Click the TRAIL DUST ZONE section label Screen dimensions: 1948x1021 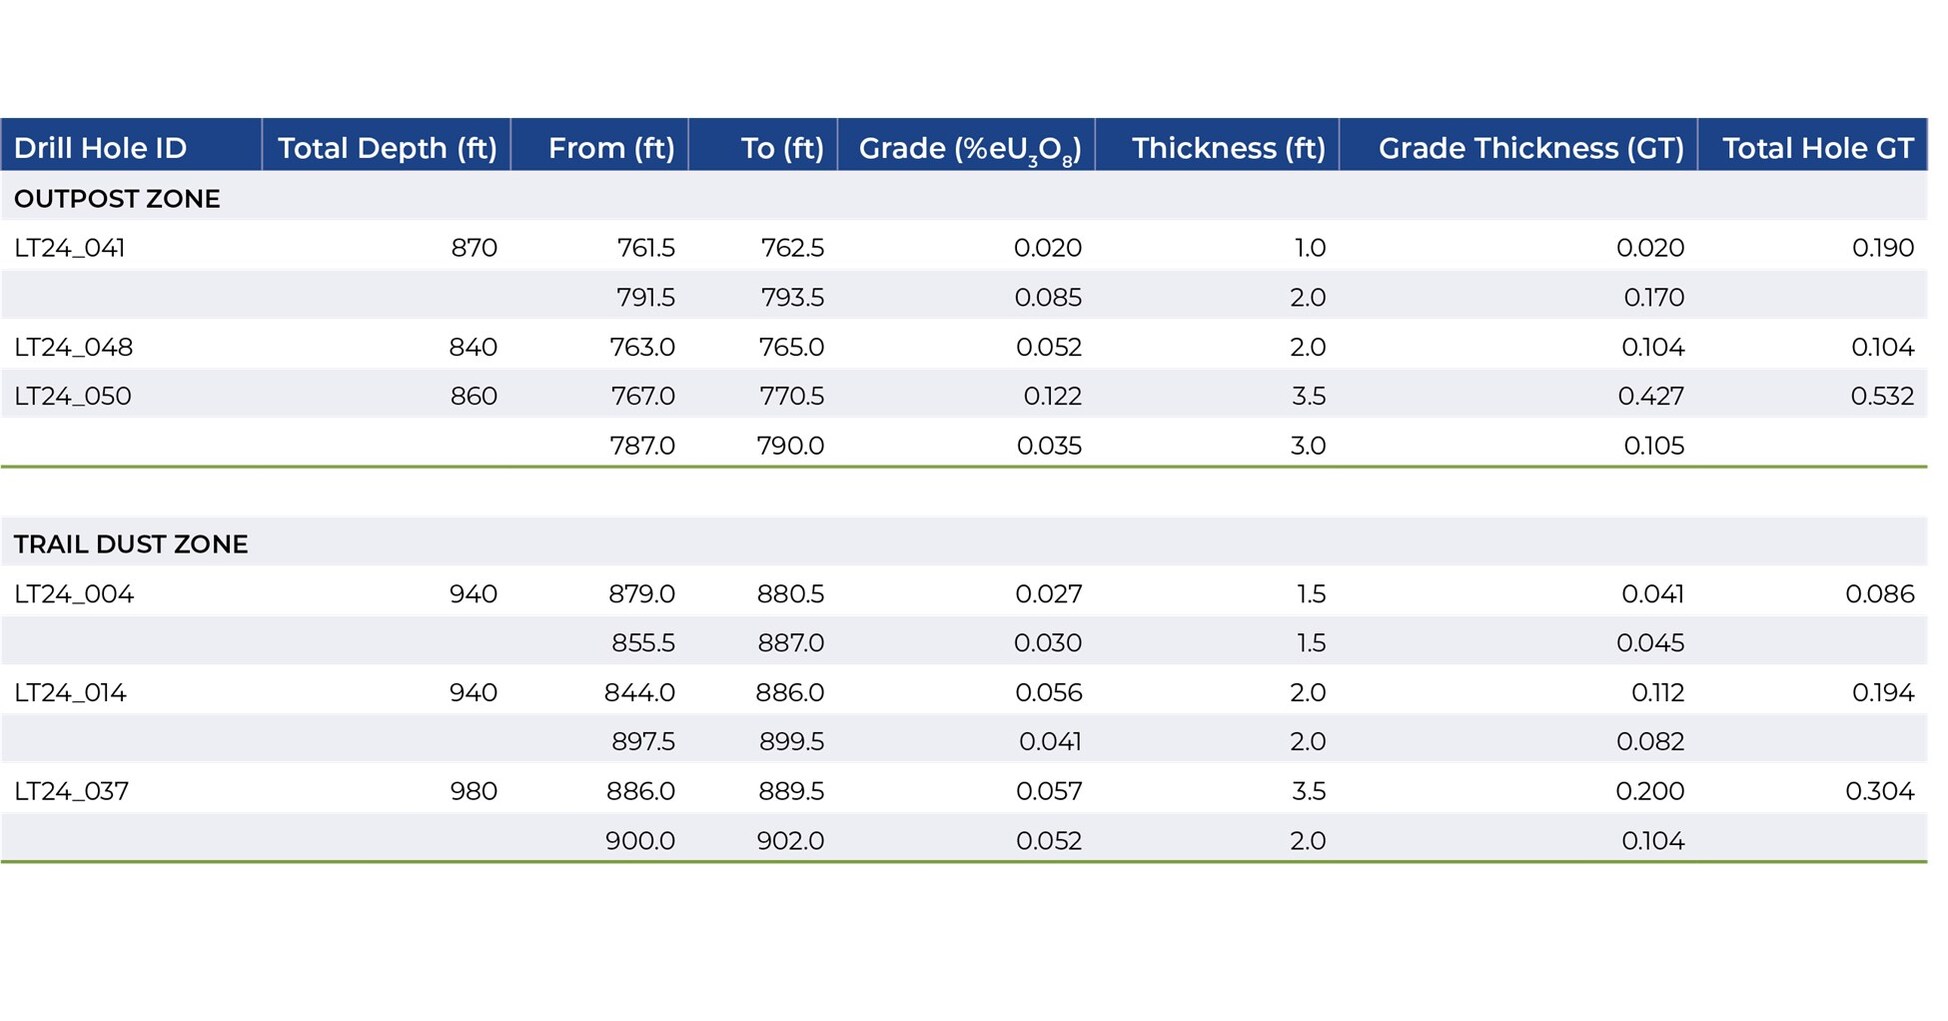point(131,544)
